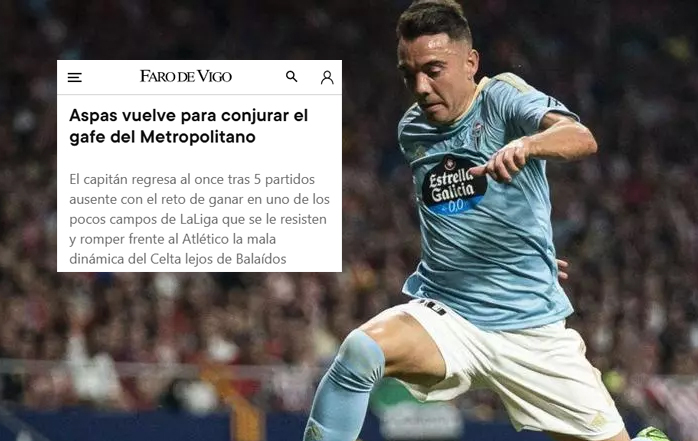Click the word Balaídos in the summary

[x=261, y=259]
